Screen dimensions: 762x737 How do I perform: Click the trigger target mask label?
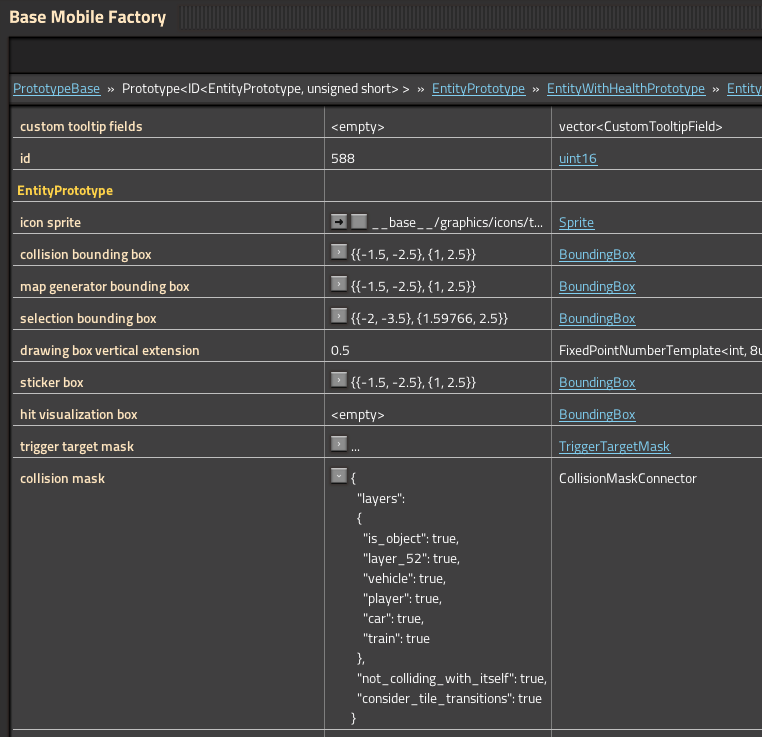[77, 446]
